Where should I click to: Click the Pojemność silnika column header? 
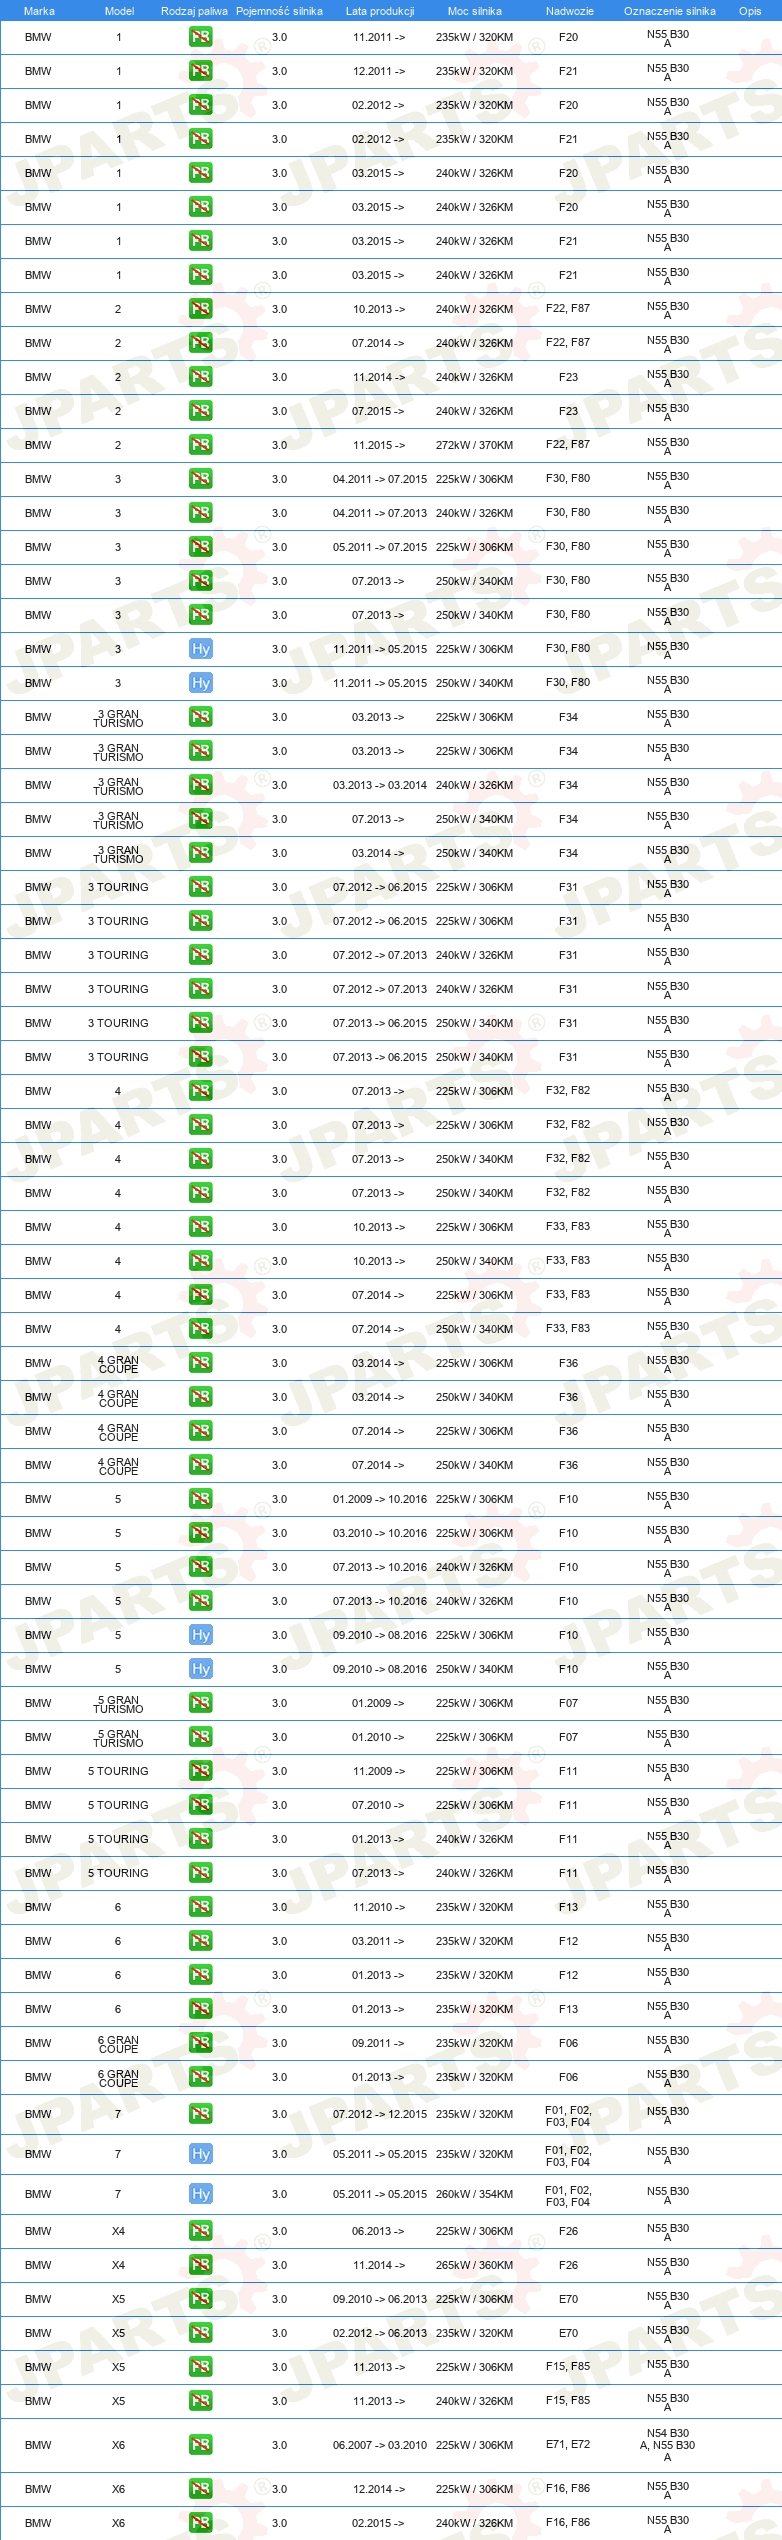point(279,11)
